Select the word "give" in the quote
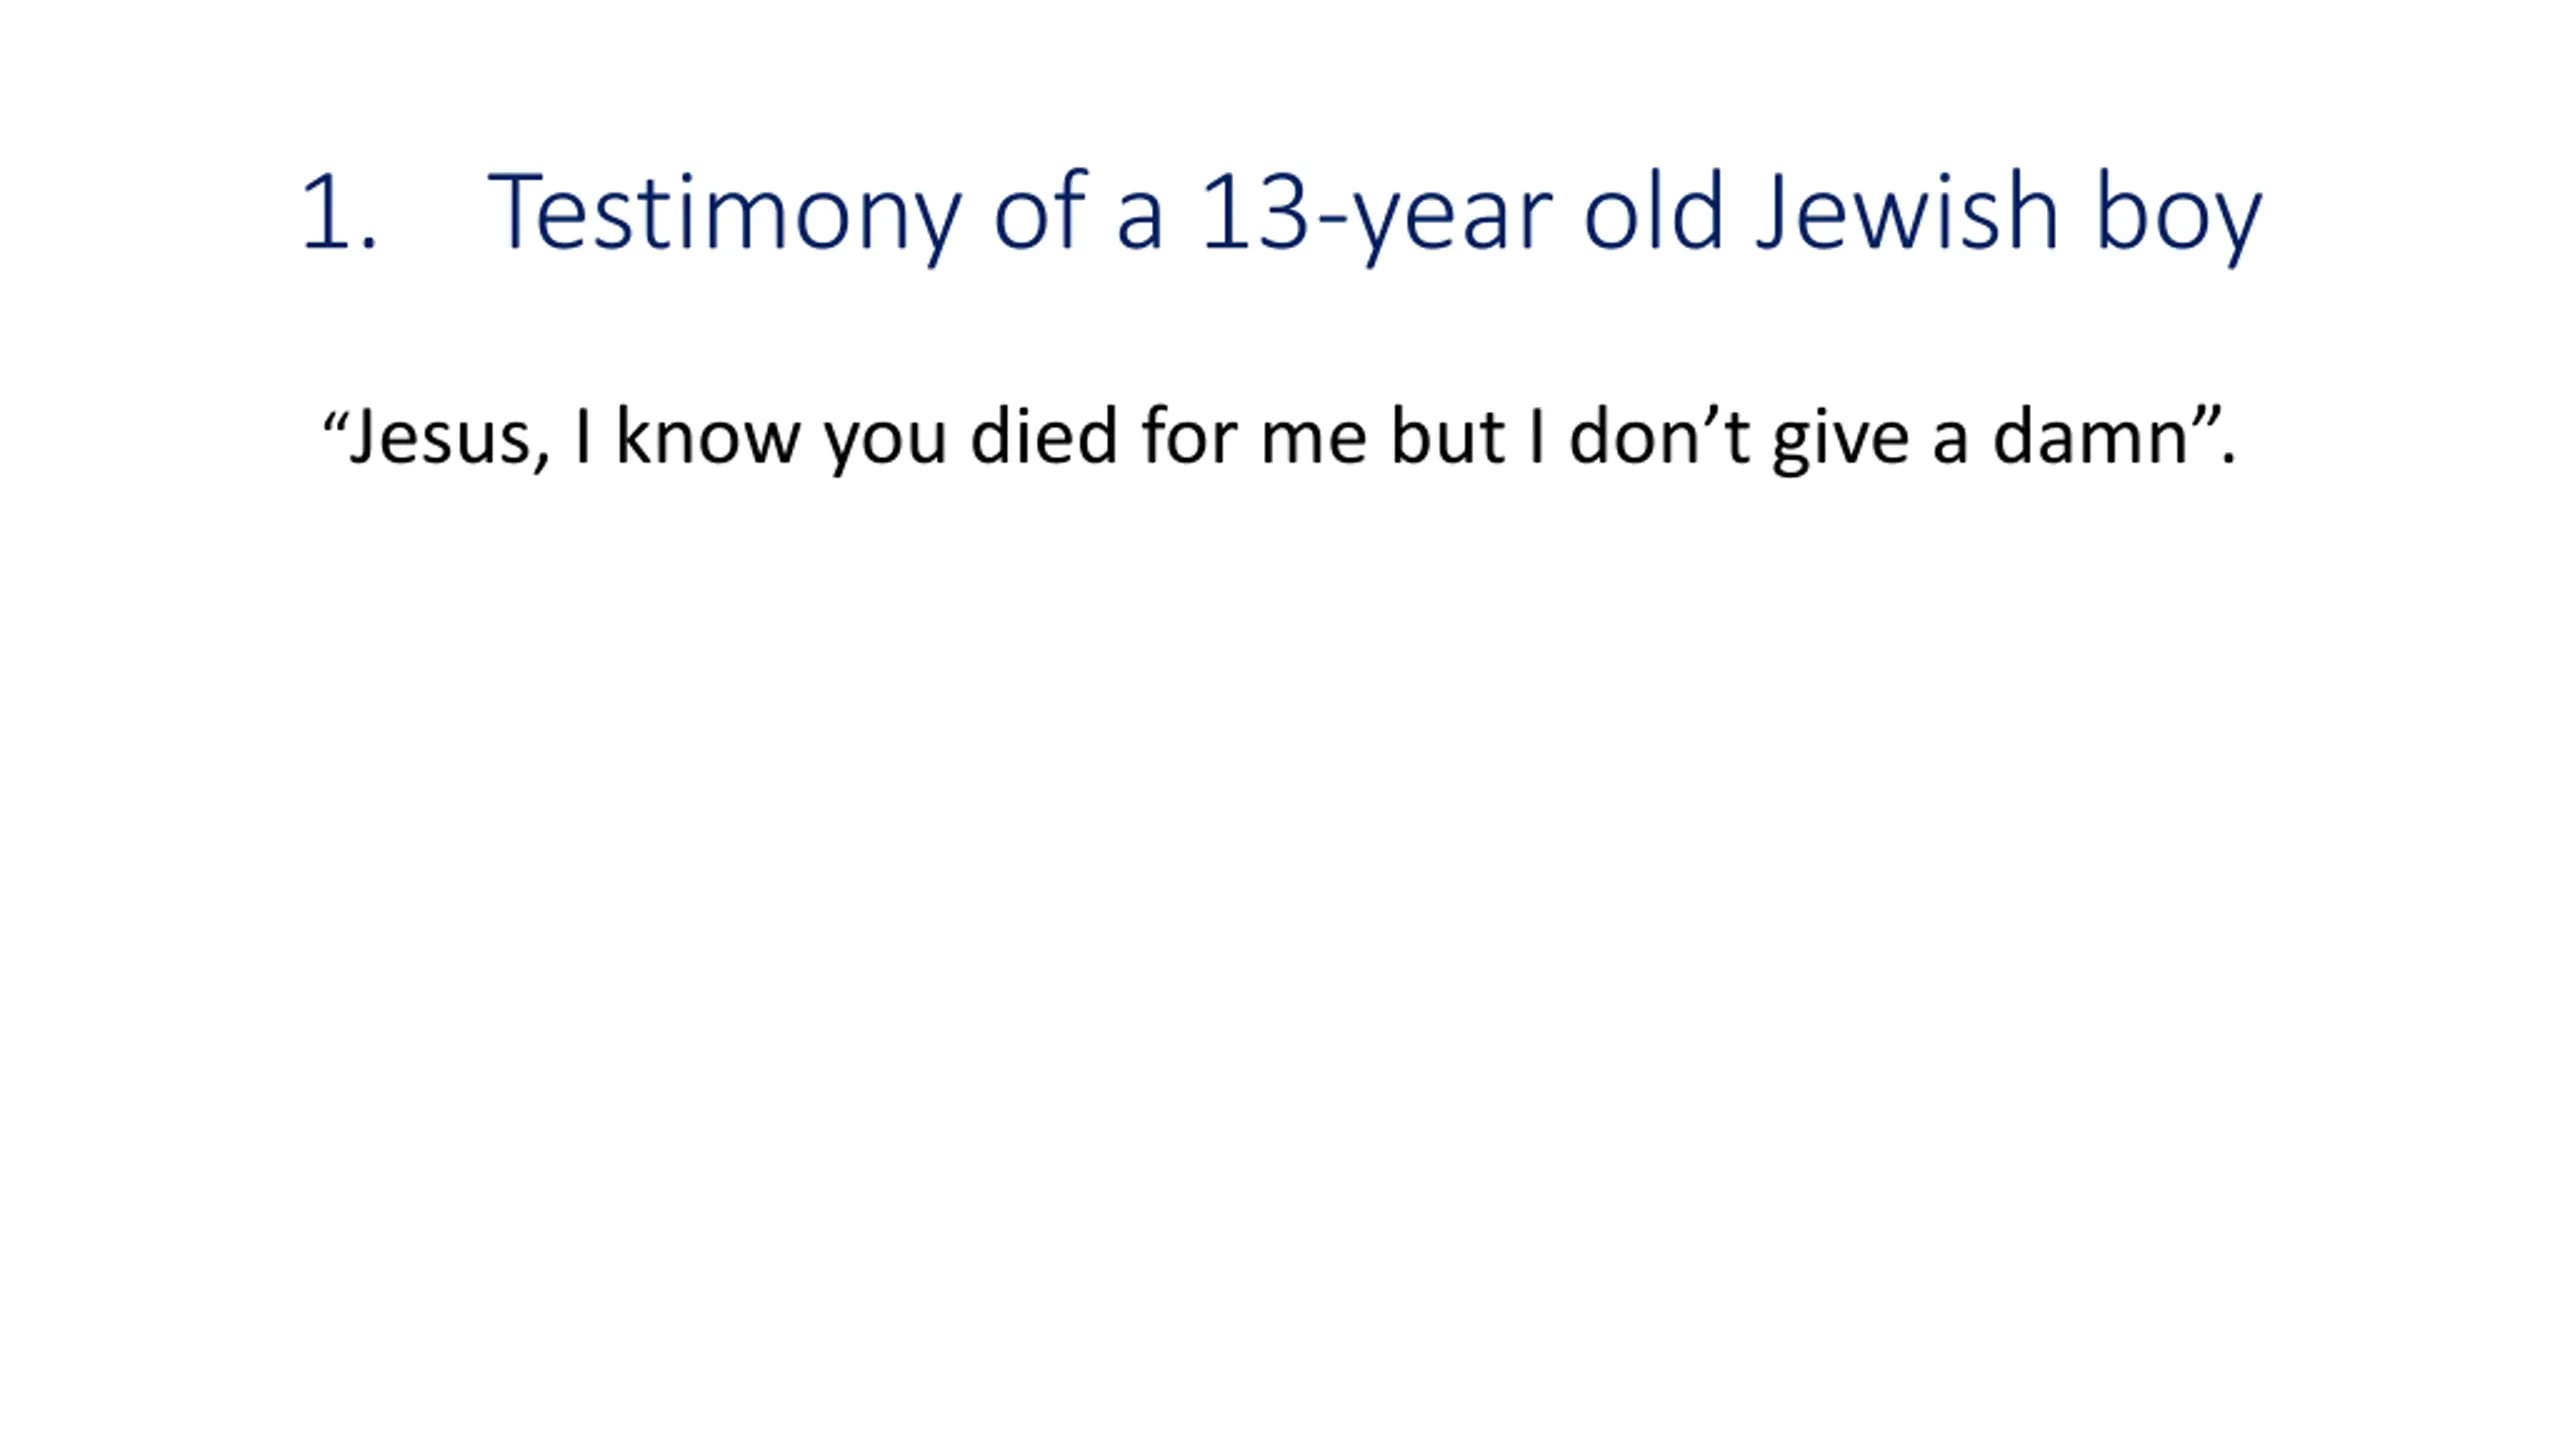This screenshot has height=1440, width=2560. coord(1840,441)
